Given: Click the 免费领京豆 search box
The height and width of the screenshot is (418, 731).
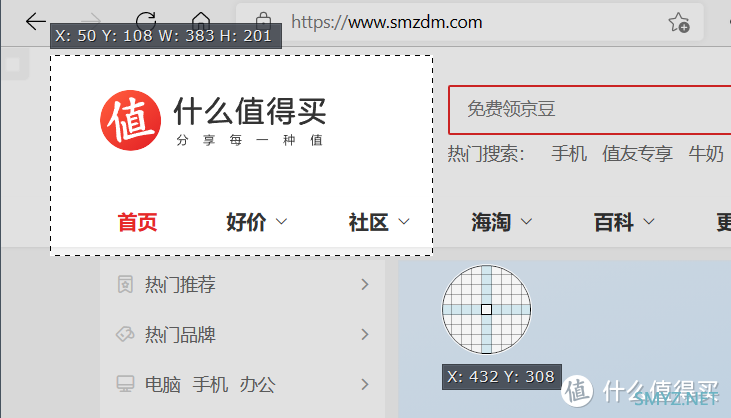Looking at the screenshot, I should click(590, 110).
